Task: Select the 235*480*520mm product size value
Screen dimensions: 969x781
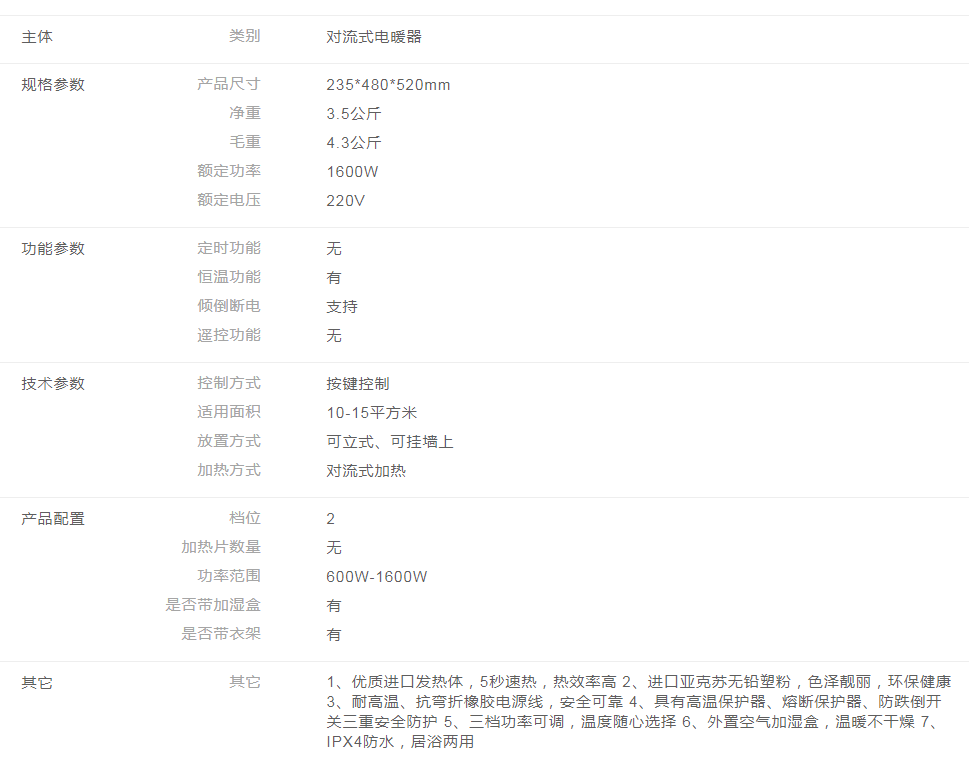Action: click(388, 85)
